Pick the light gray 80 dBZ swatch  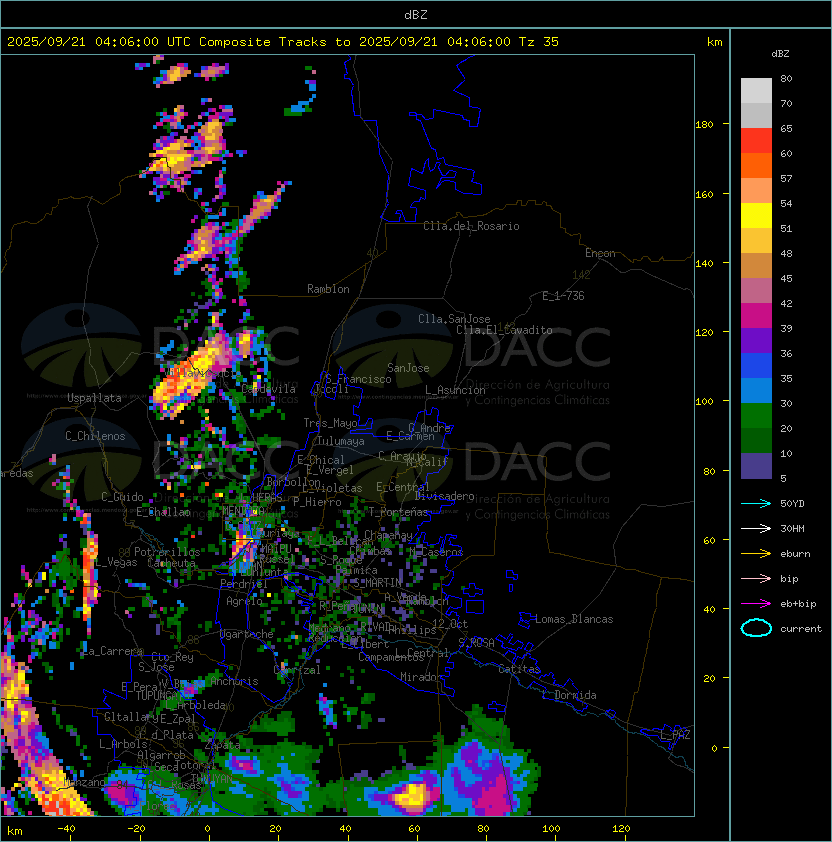tap(756, 90)
